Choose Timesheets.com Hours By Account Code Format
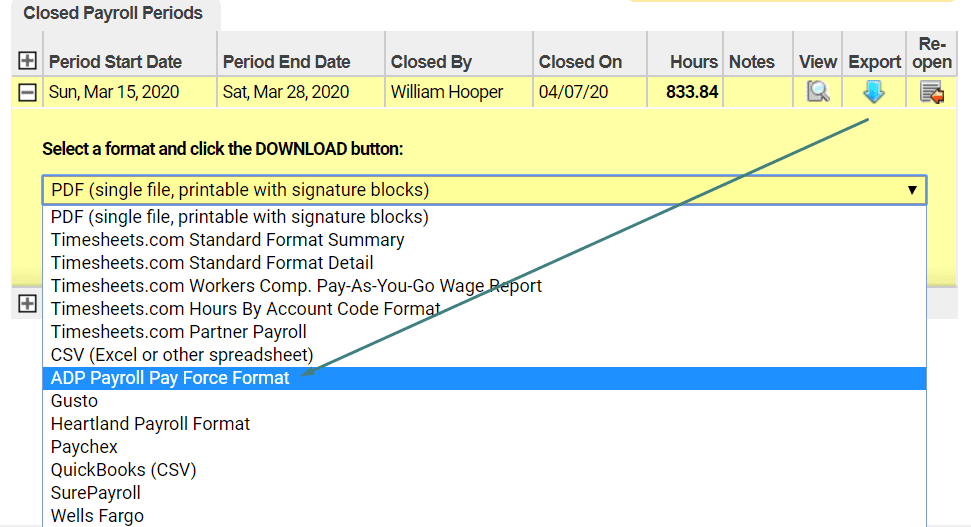 click(x=484, y=309)
